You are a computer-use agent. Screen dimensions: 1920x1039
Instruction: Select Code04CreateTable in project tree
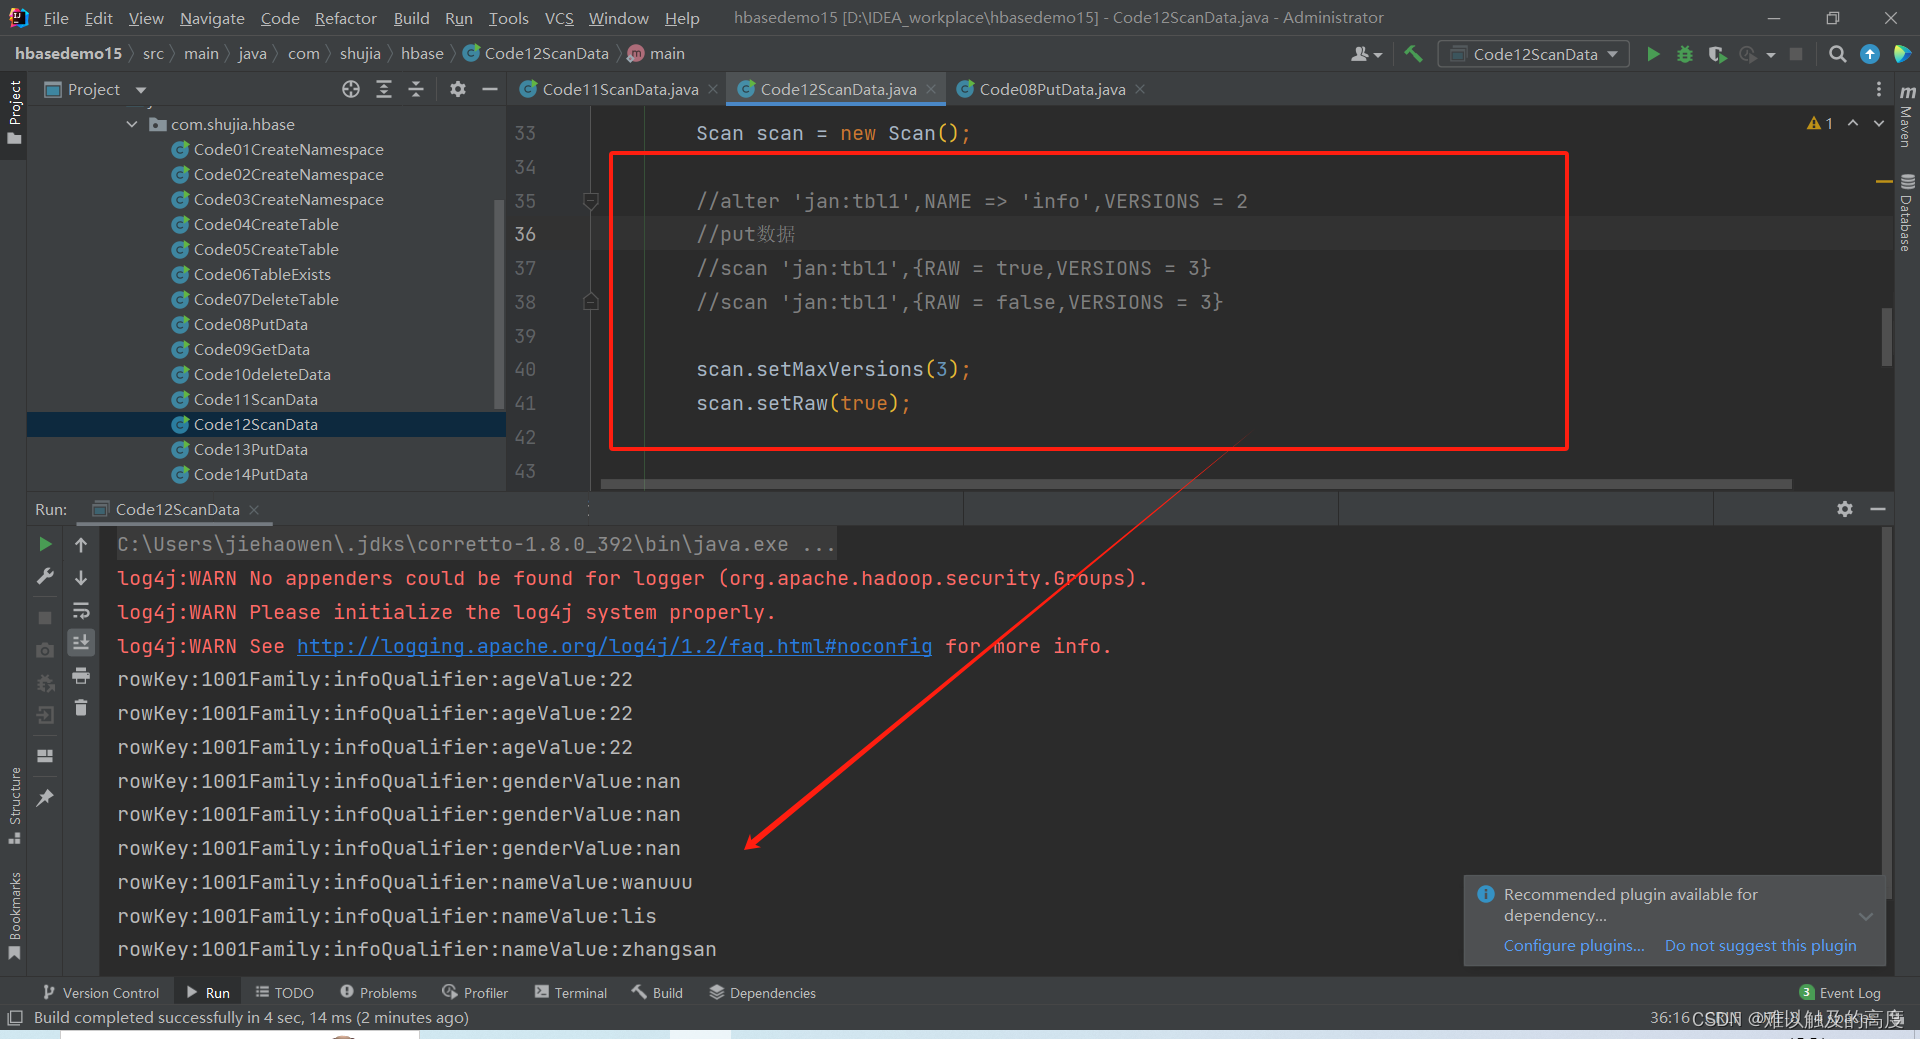(266, 224)
